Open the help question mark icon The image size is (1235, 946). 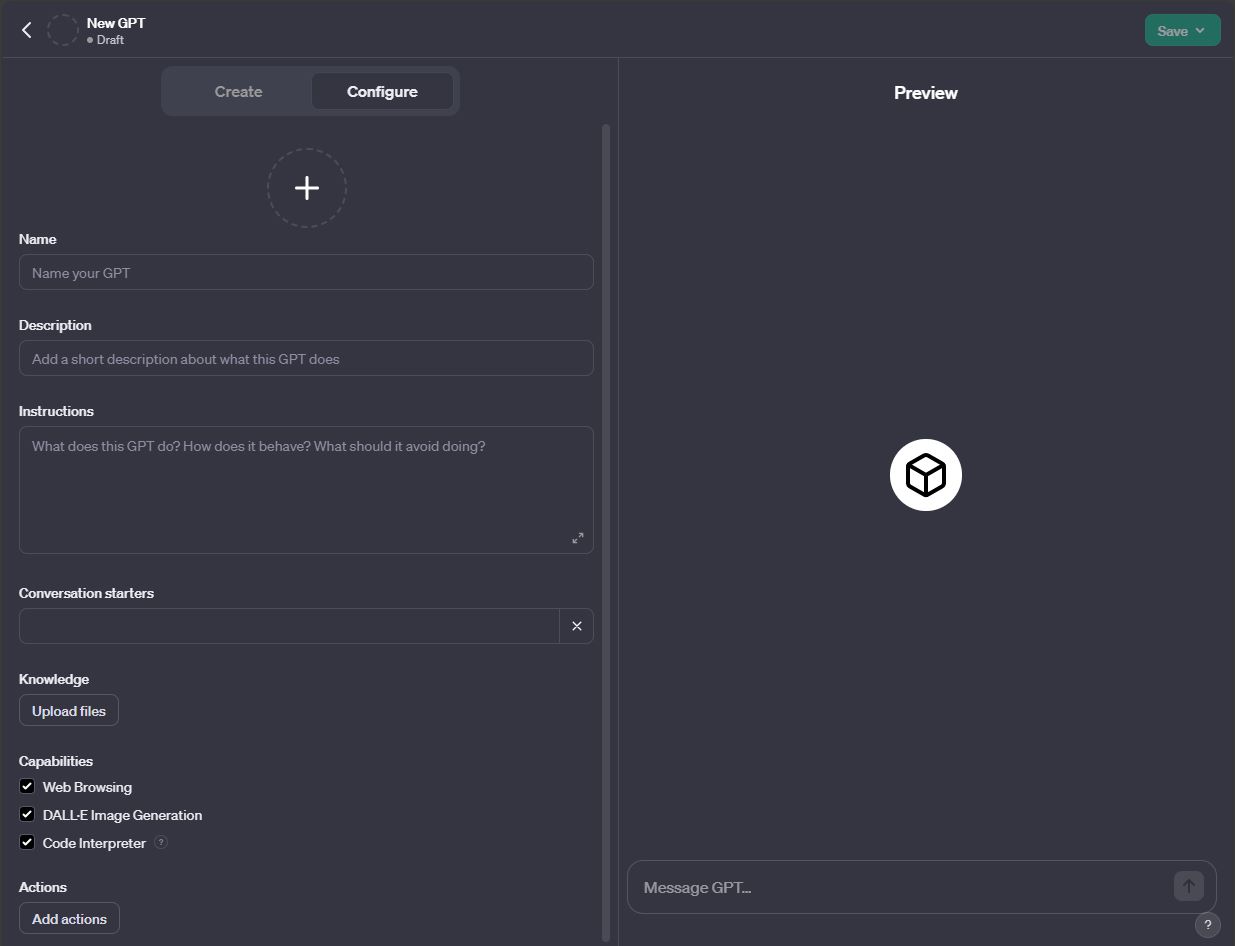coord(1207,924)
